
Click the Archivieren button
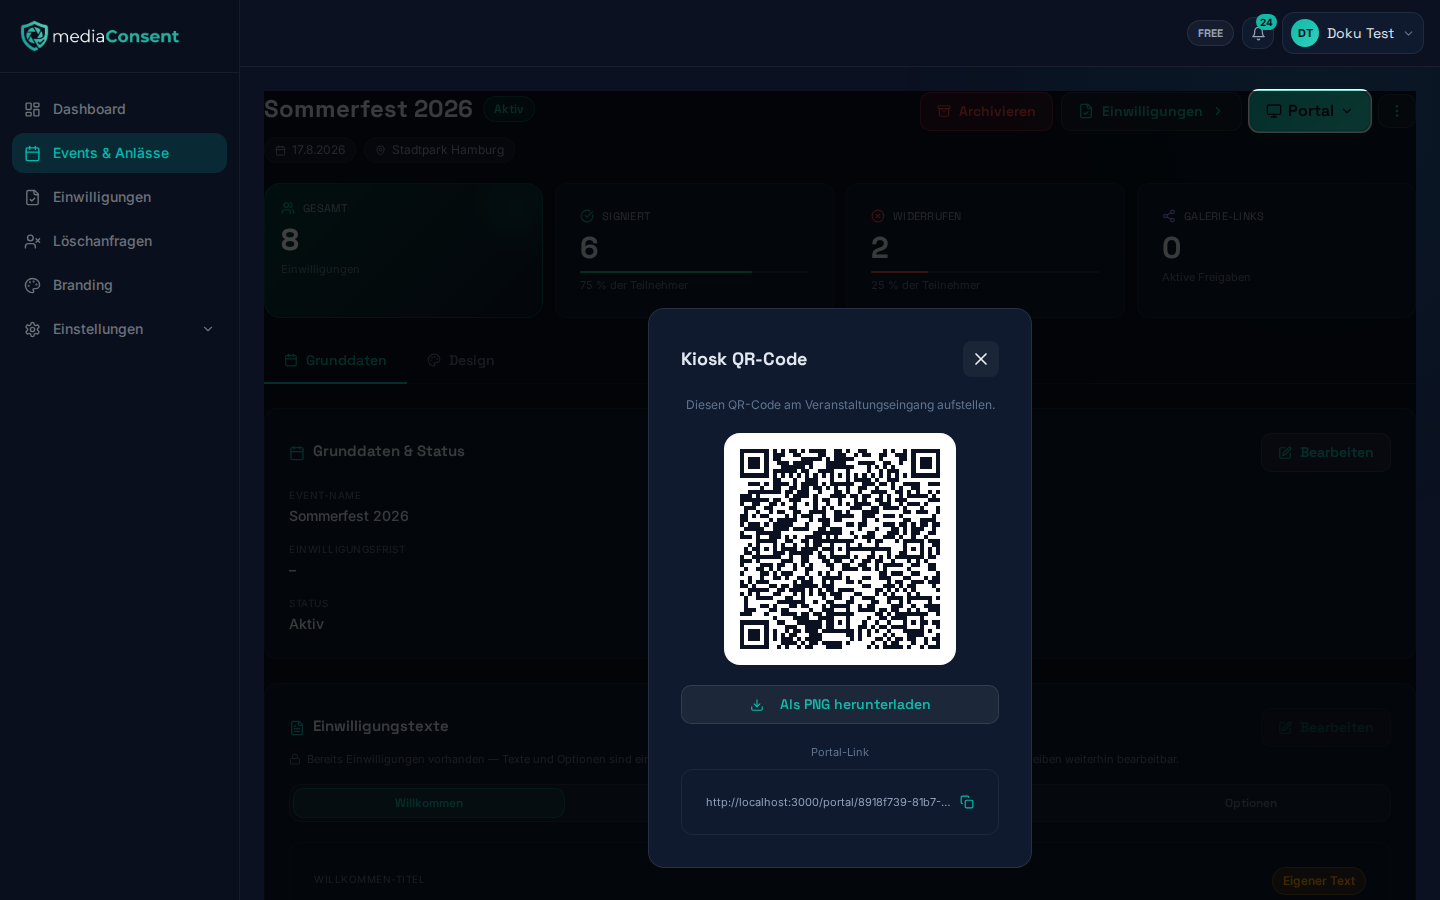click(x=986, y=111)
